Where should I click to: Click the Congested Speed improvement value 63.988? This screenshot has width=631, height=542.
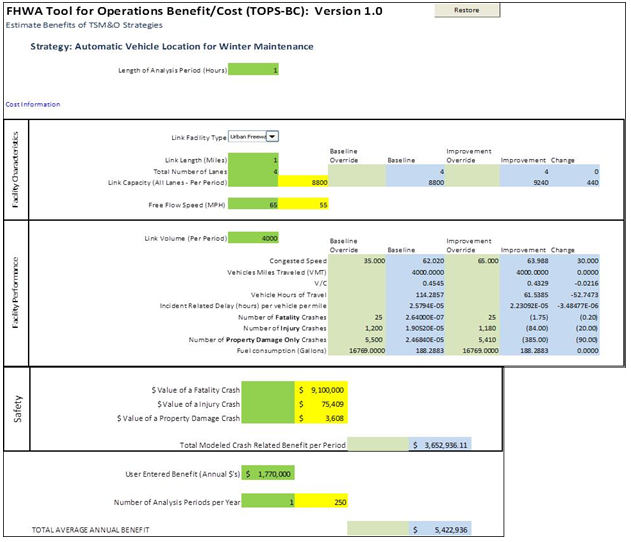(525, 261)
